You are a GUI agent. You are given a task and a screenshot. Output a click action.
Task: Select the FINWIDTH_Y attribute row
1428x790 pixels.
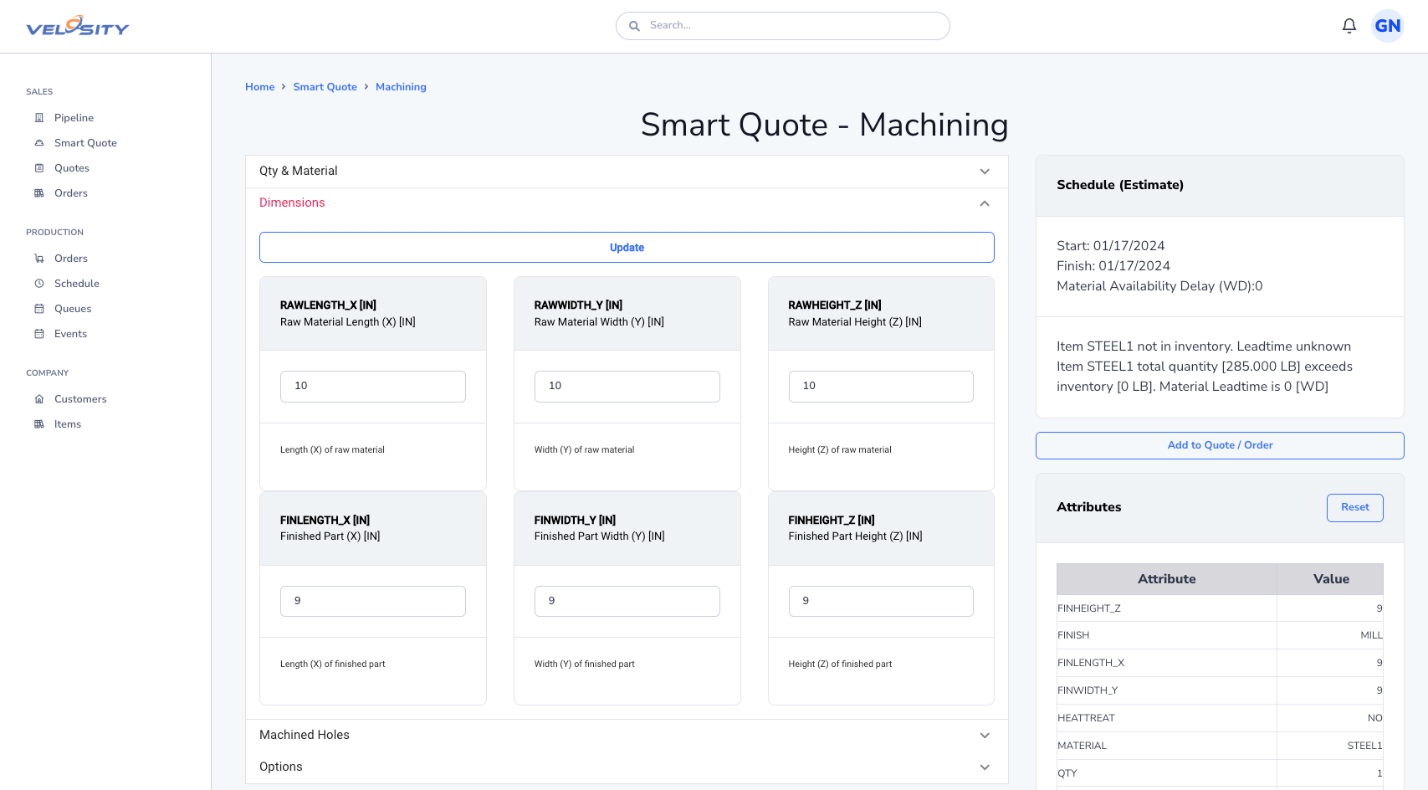coord(1220,690)
